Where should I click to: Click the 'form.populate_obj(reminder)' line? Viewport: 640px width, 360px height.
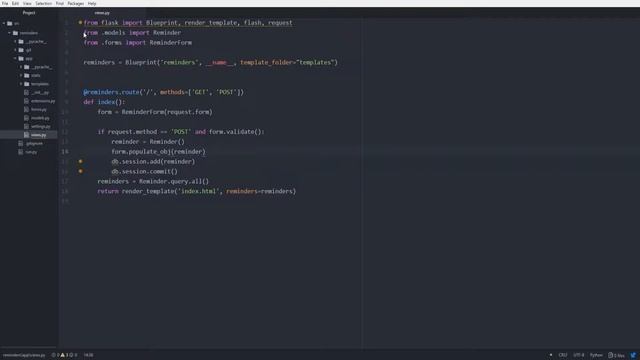(158, 151)
